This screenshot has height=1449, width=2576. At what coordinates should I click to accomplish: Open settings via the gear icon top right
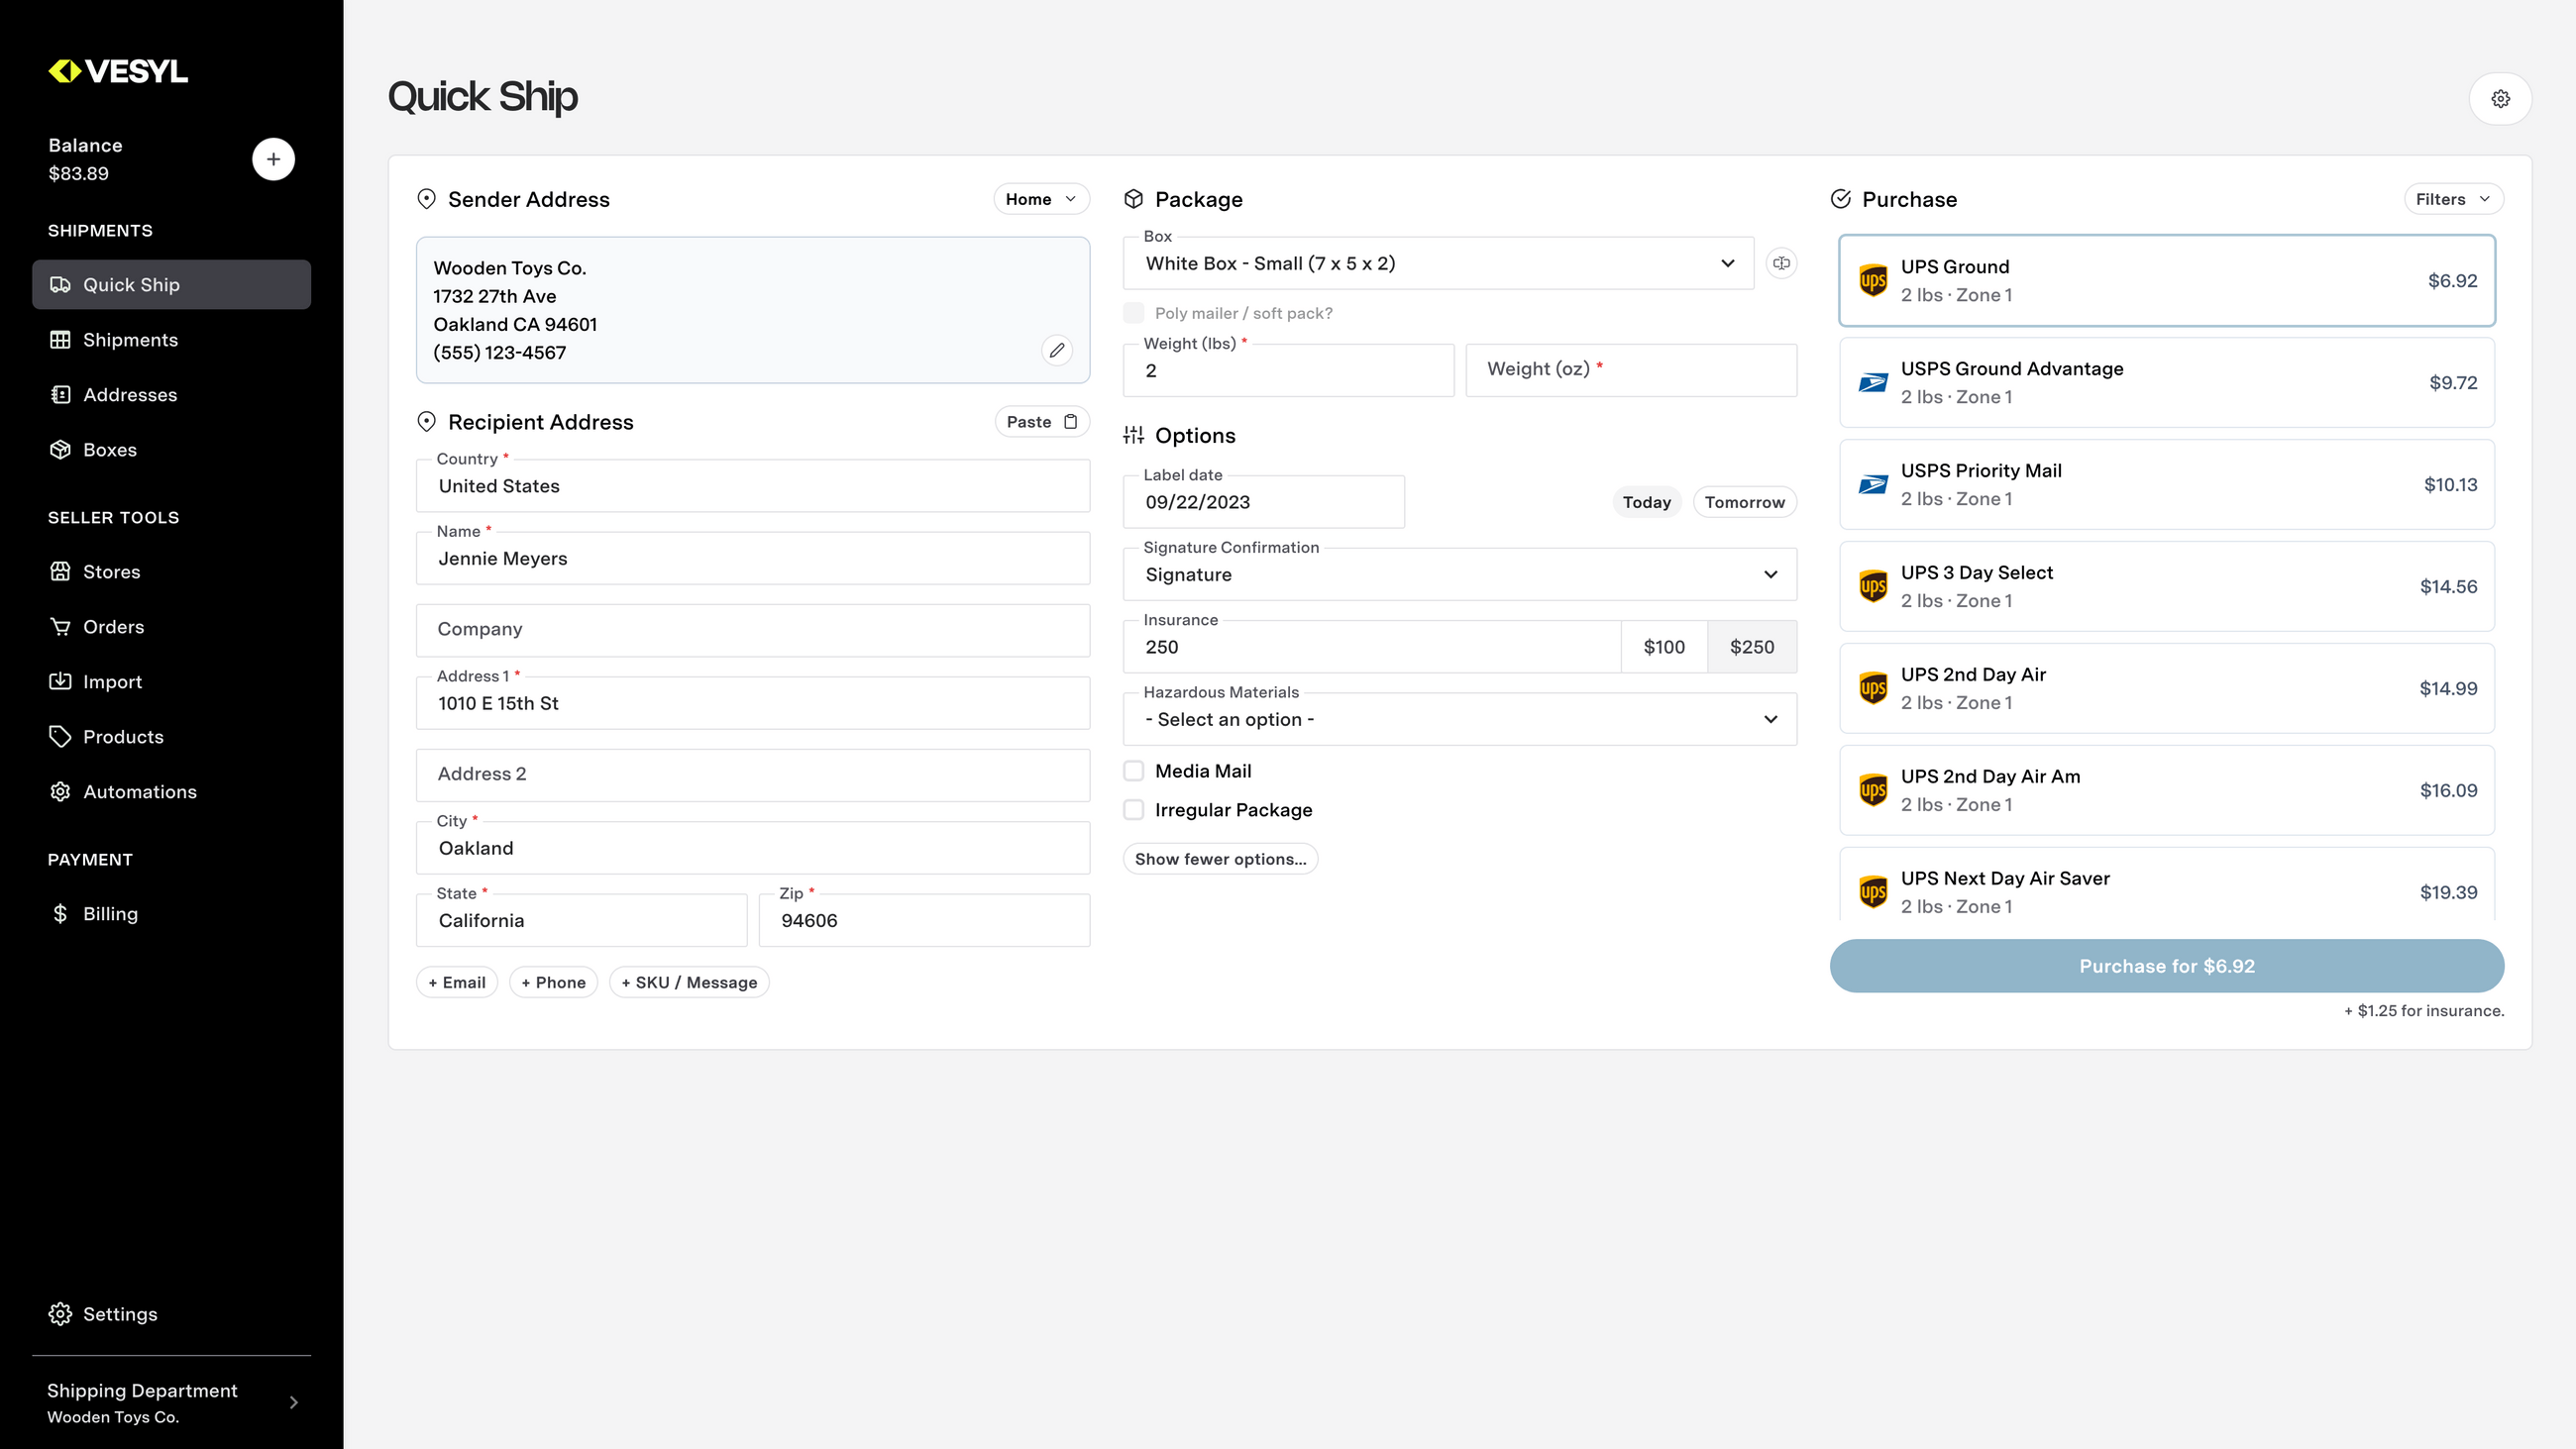(2501, 98)
